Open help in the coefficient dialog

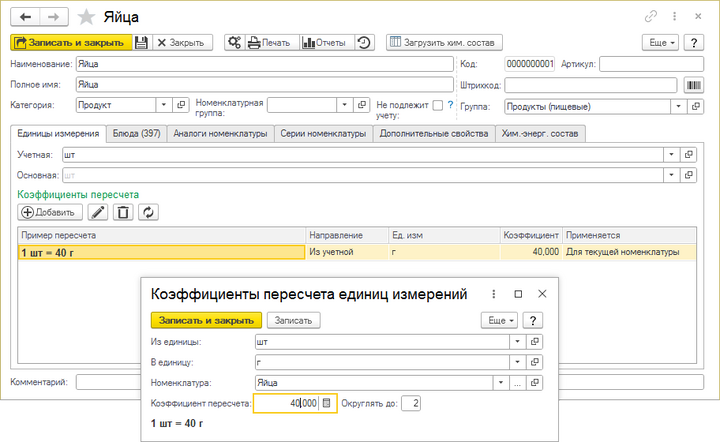tap(533, 320)
